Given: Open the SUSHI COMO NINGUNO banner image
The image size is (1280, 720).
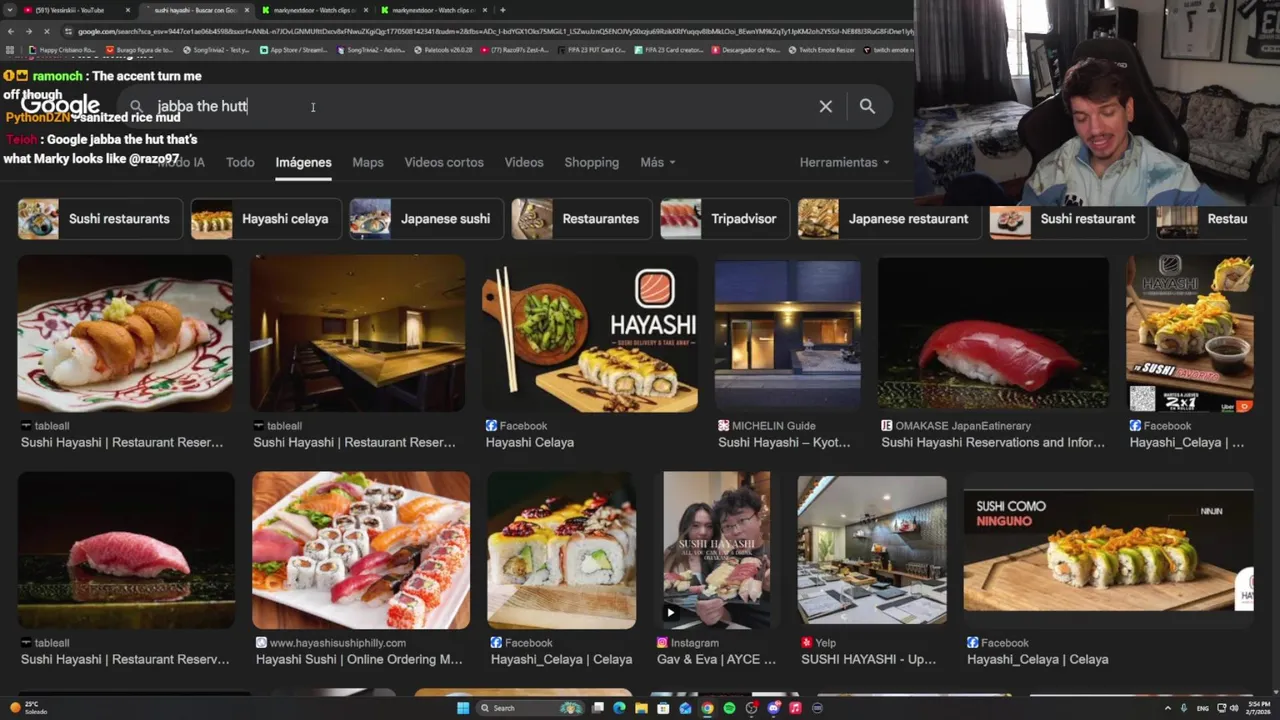Looking at the screenshot, I should tap(1108, 551).
